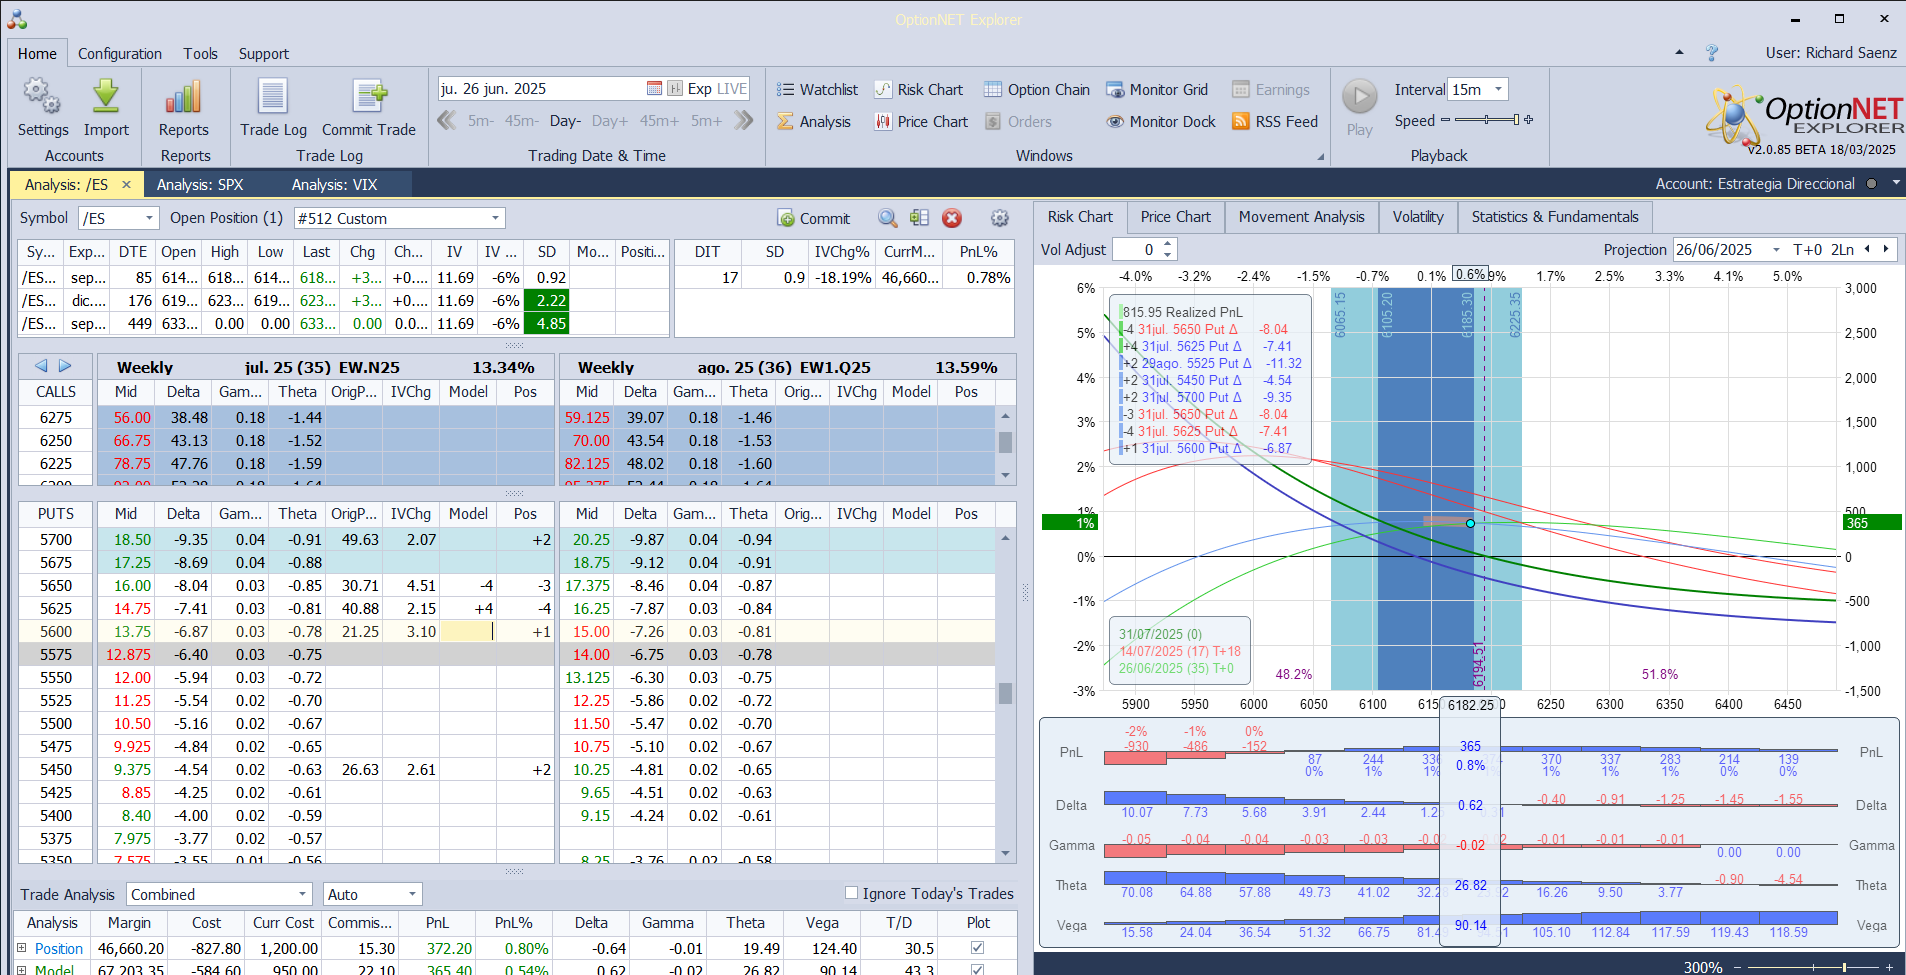1906x975 pixels.
Task: Toggle the step-mode icon beside the calendar
Action: click(675, 88)
